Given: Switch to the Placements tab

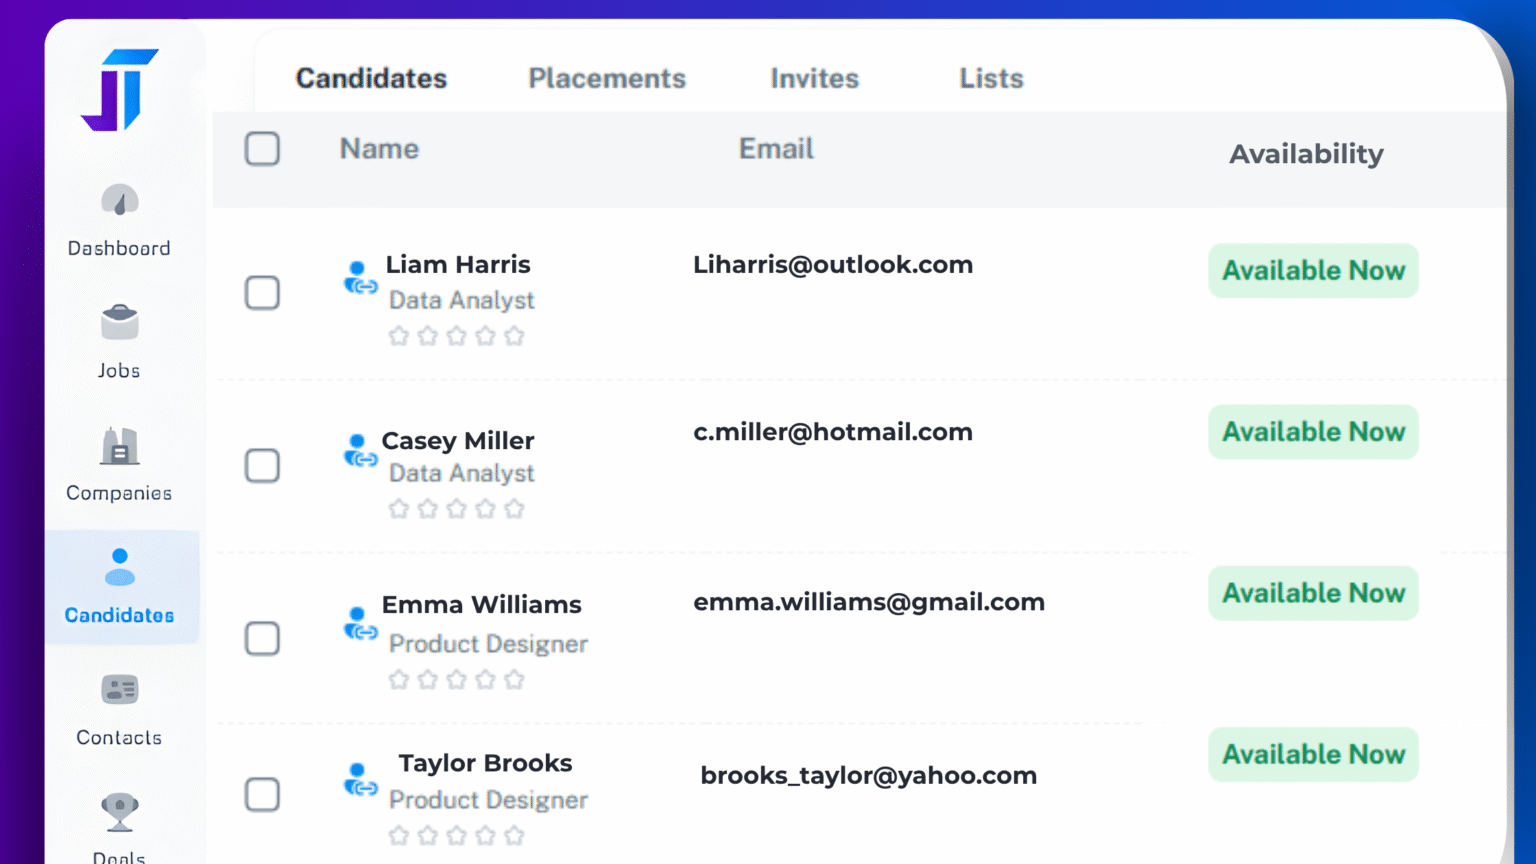Looking at the screenshot, I should point(607,78).
